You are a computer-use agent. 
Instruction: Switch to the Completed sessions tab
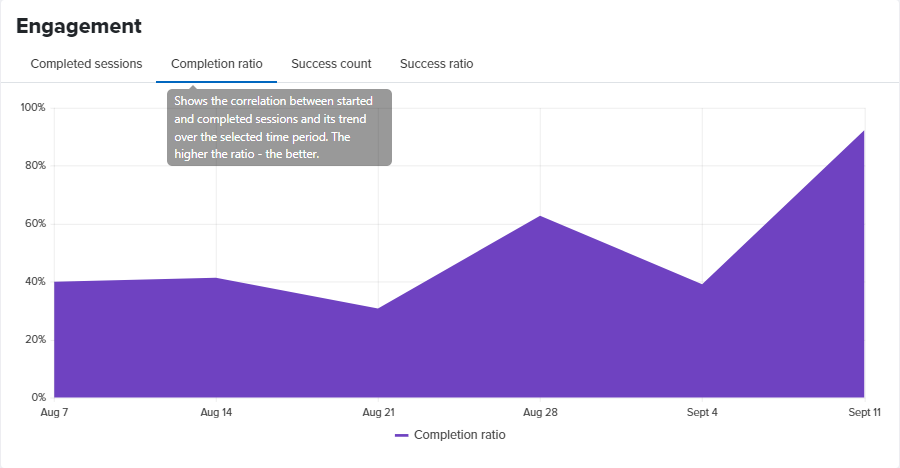[x=86, y=64]
